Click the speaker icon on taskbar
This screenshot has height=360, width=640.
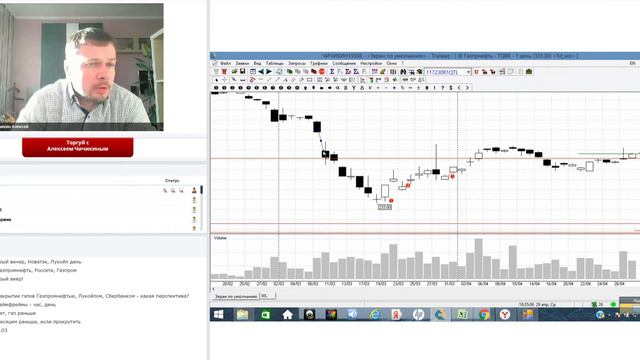click(353, 314)
